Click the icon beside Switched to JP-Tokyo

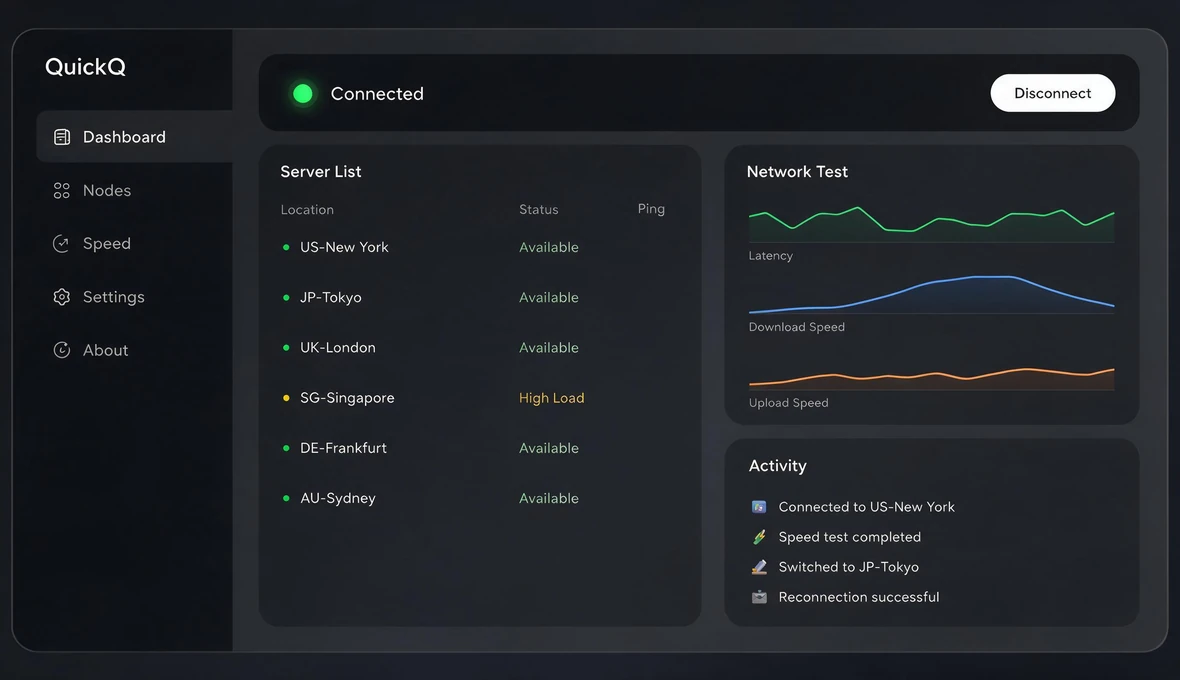click(759, 567)
